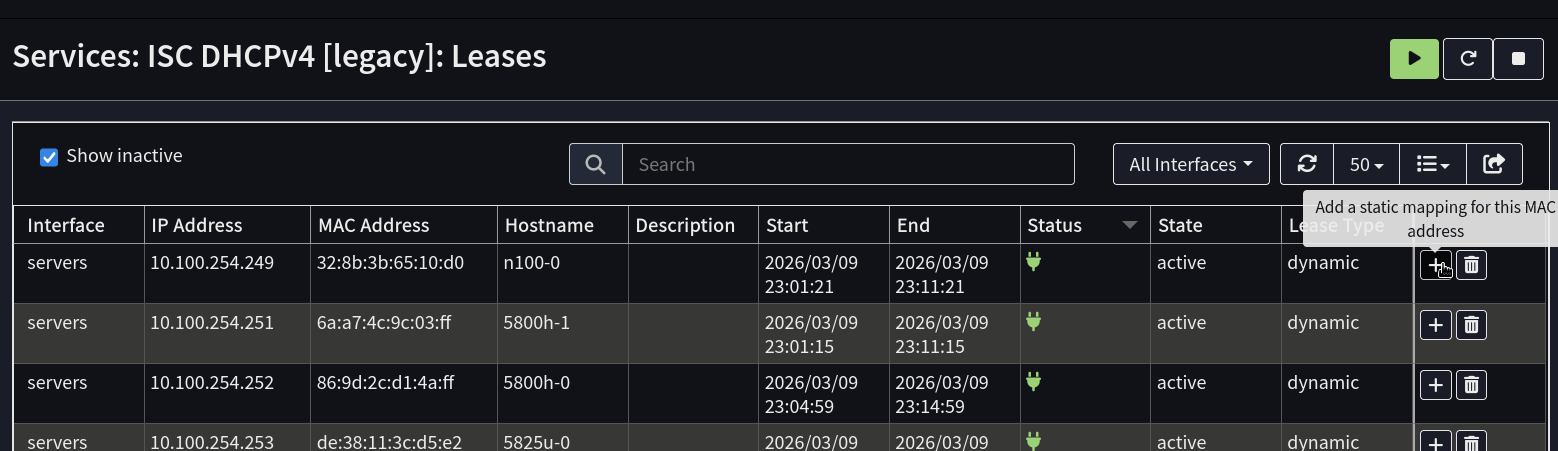Click start time 2026/03/09 23:01:21
The width and height of the screenshot is (1558, 451).
[x=811, y=275]
